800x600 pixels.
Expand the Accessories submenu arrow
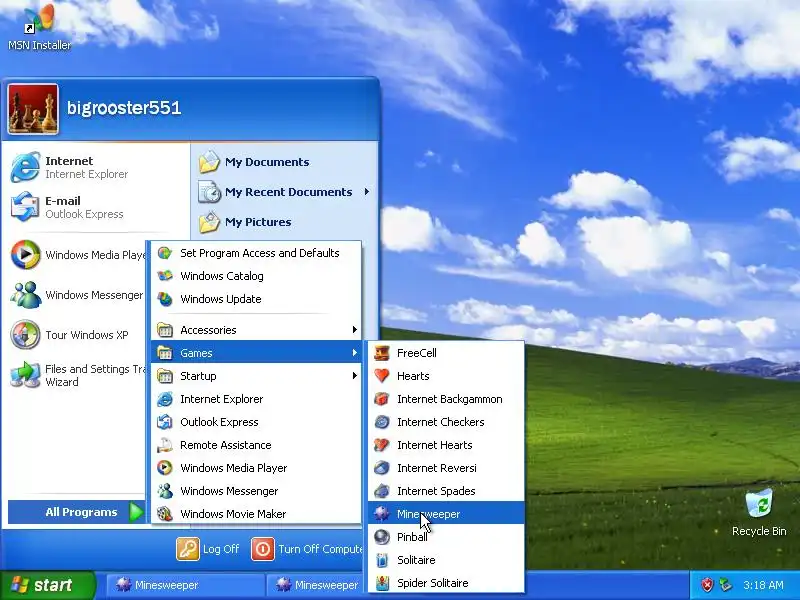pyautogui.click(x=355, y=330)
